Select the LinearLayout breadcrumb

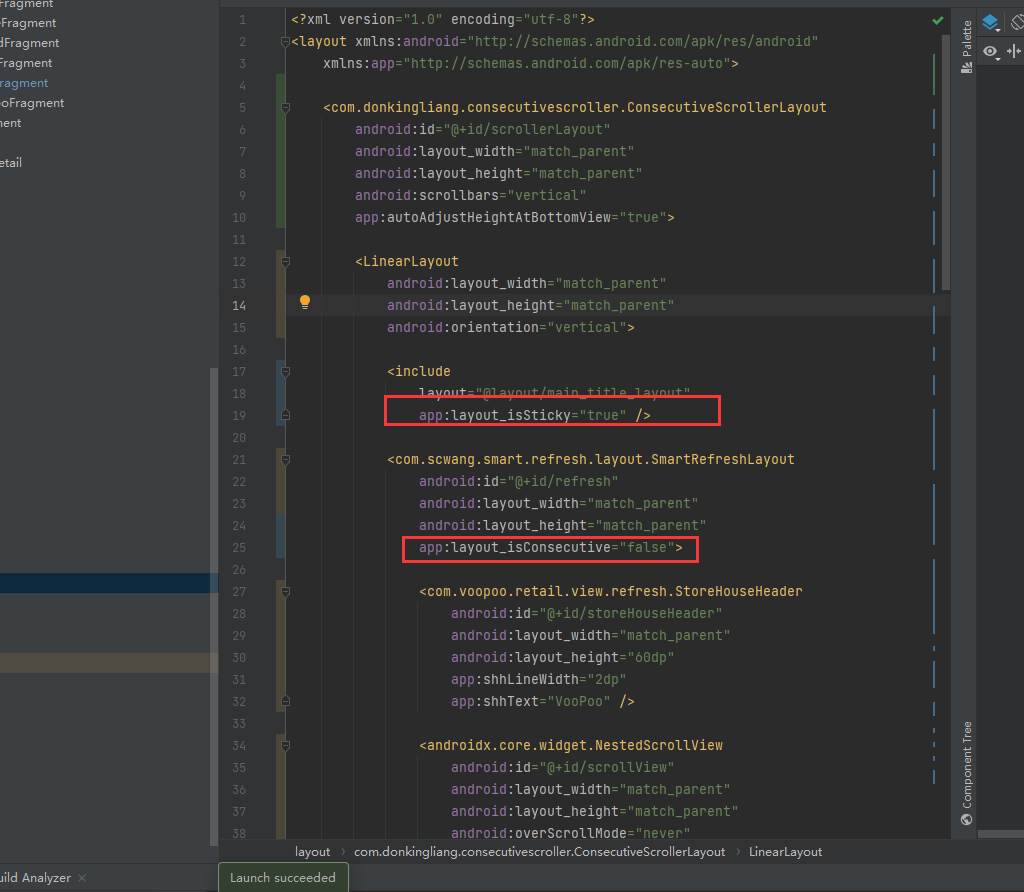point(785,852)
